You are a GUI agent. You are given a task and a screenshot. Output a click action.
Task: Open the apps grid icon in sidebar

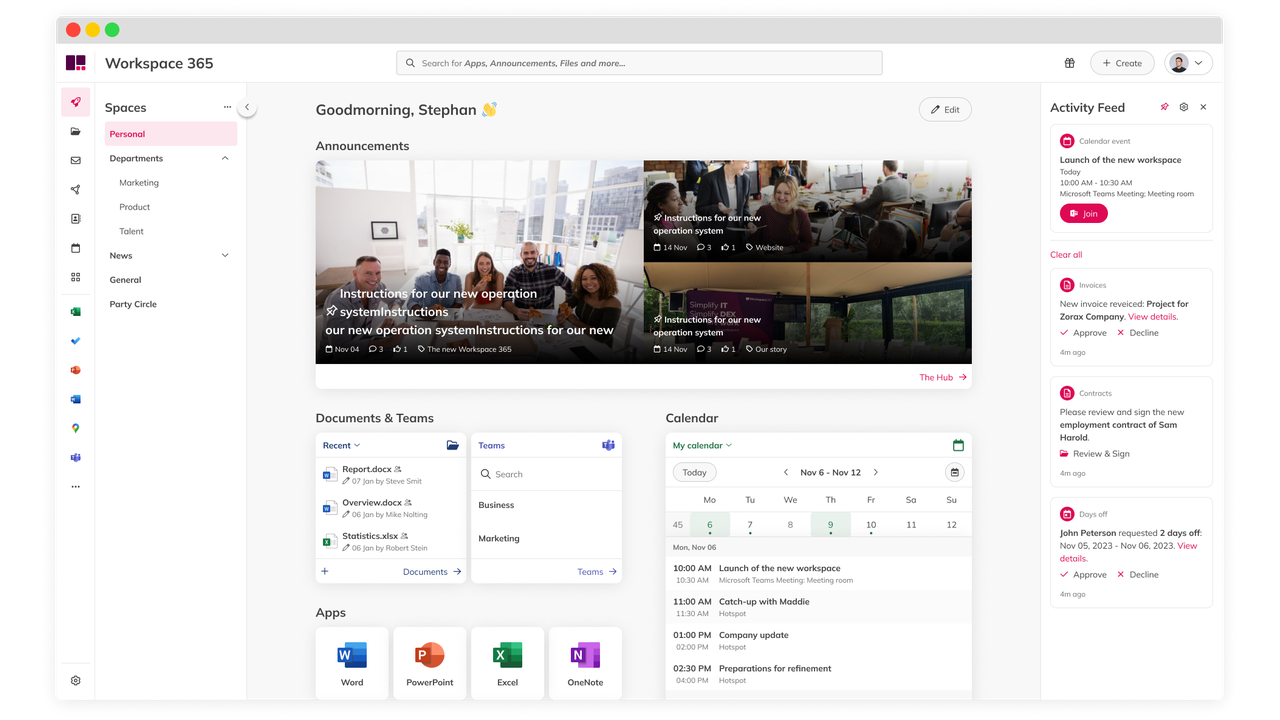(x=75, y=277)
